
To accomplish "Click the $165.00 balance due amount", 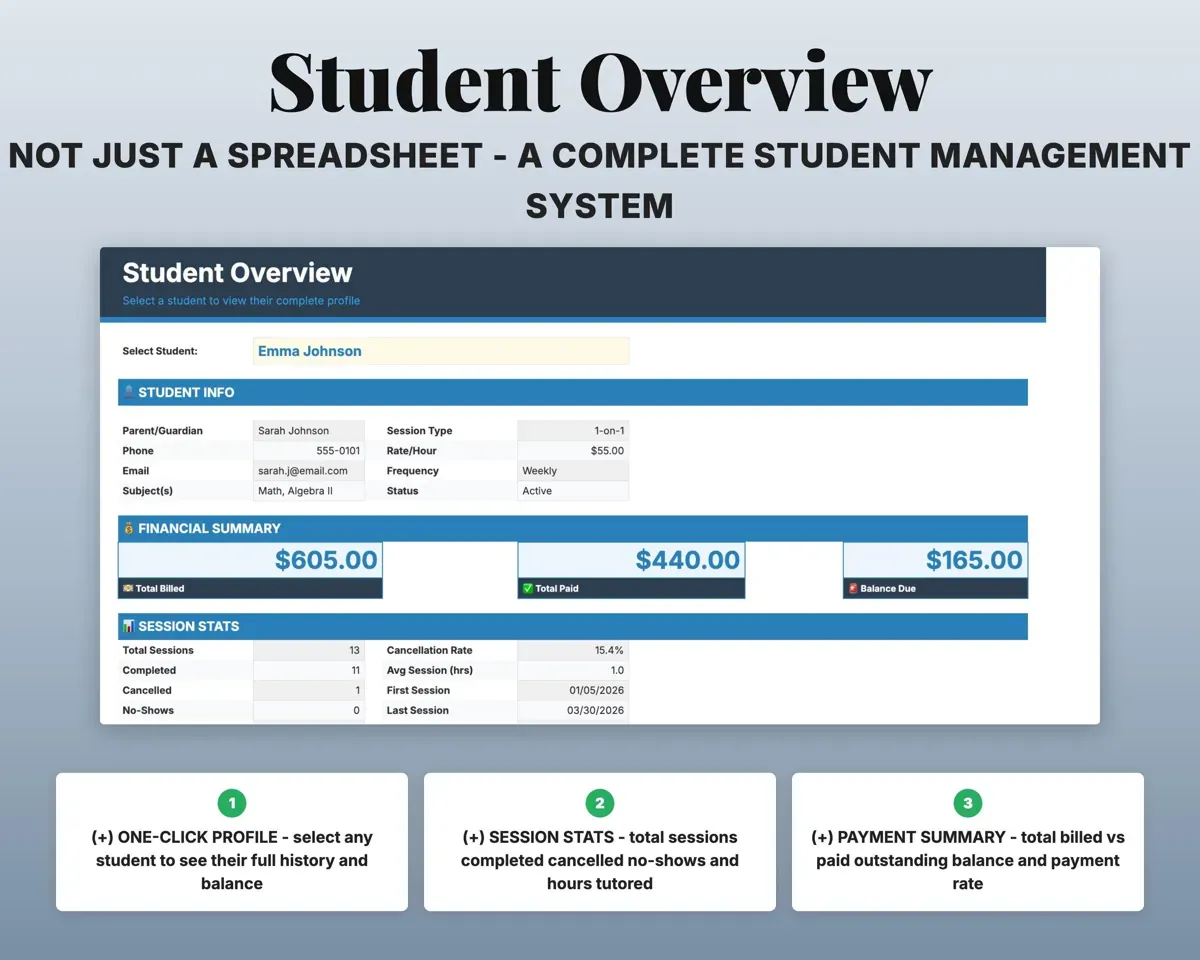I will (974, 560).
